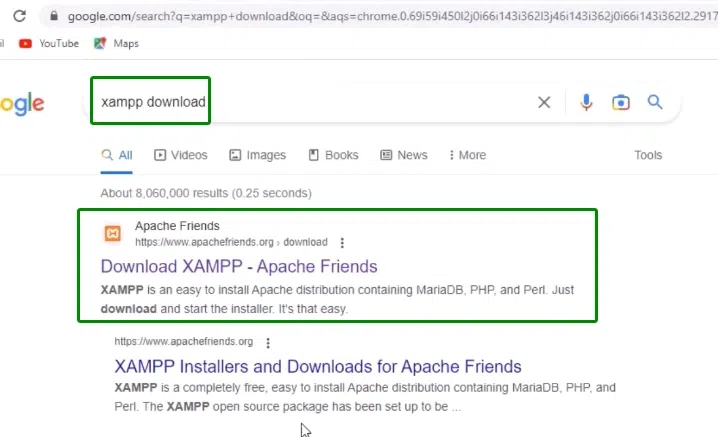Click the second result's https://www.apachefriends.org URL
Image resolution: width=718 pixels, height=437 pixels.
[184, 342]
